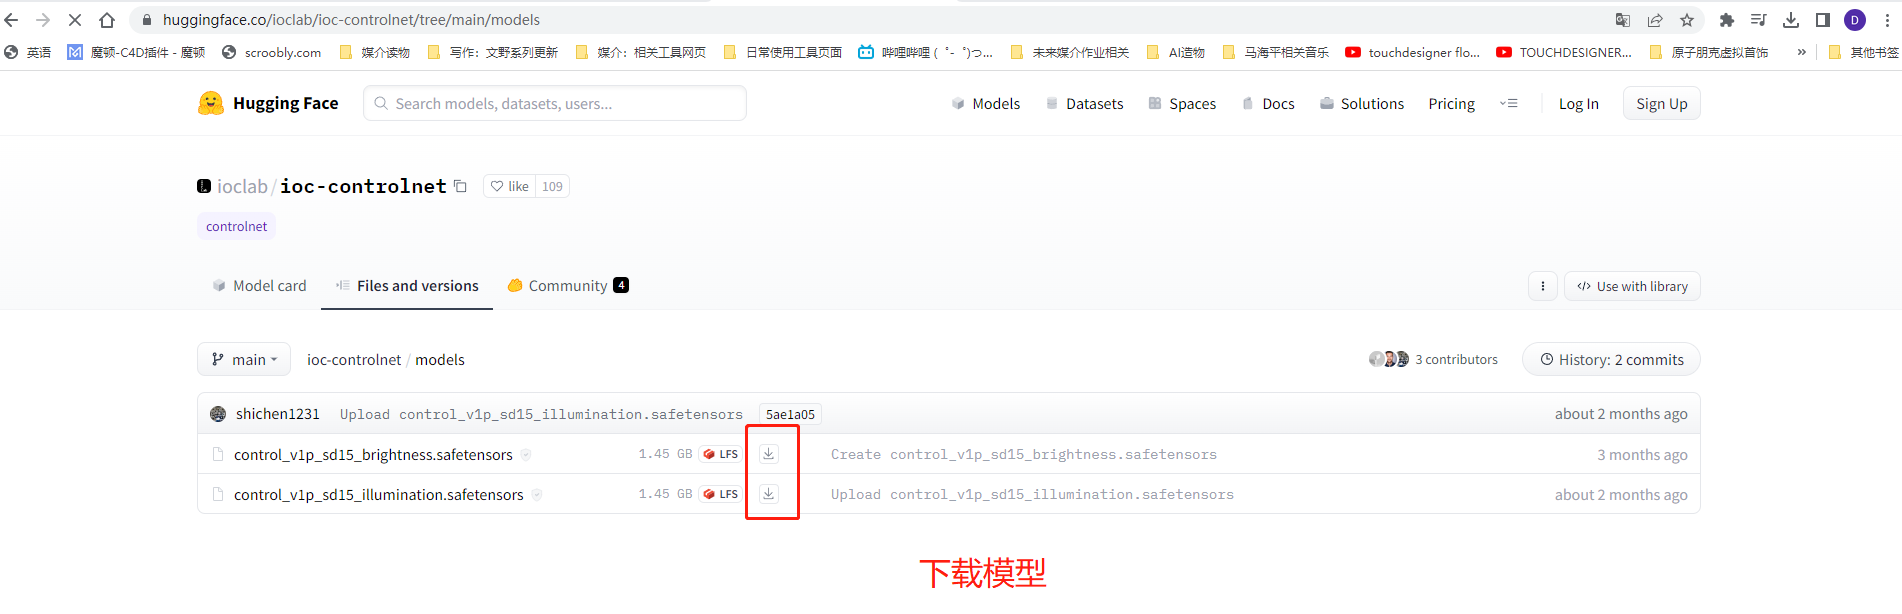Image resolution: width=1902 pixels, height=614 pixels.
Task: Show more bookmarks with the chevron
Action: [x=1802, y=52]
